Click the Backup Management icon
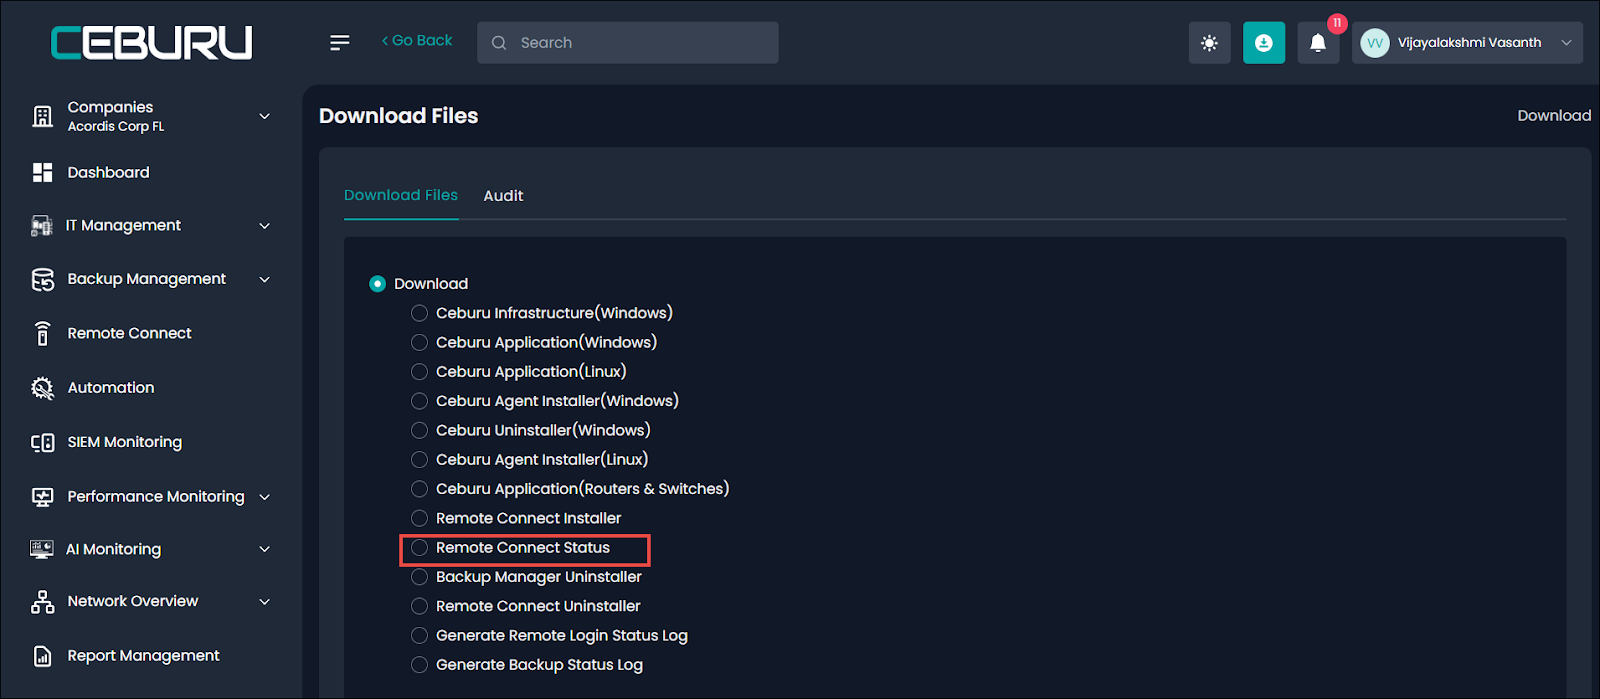 (42, 279)
